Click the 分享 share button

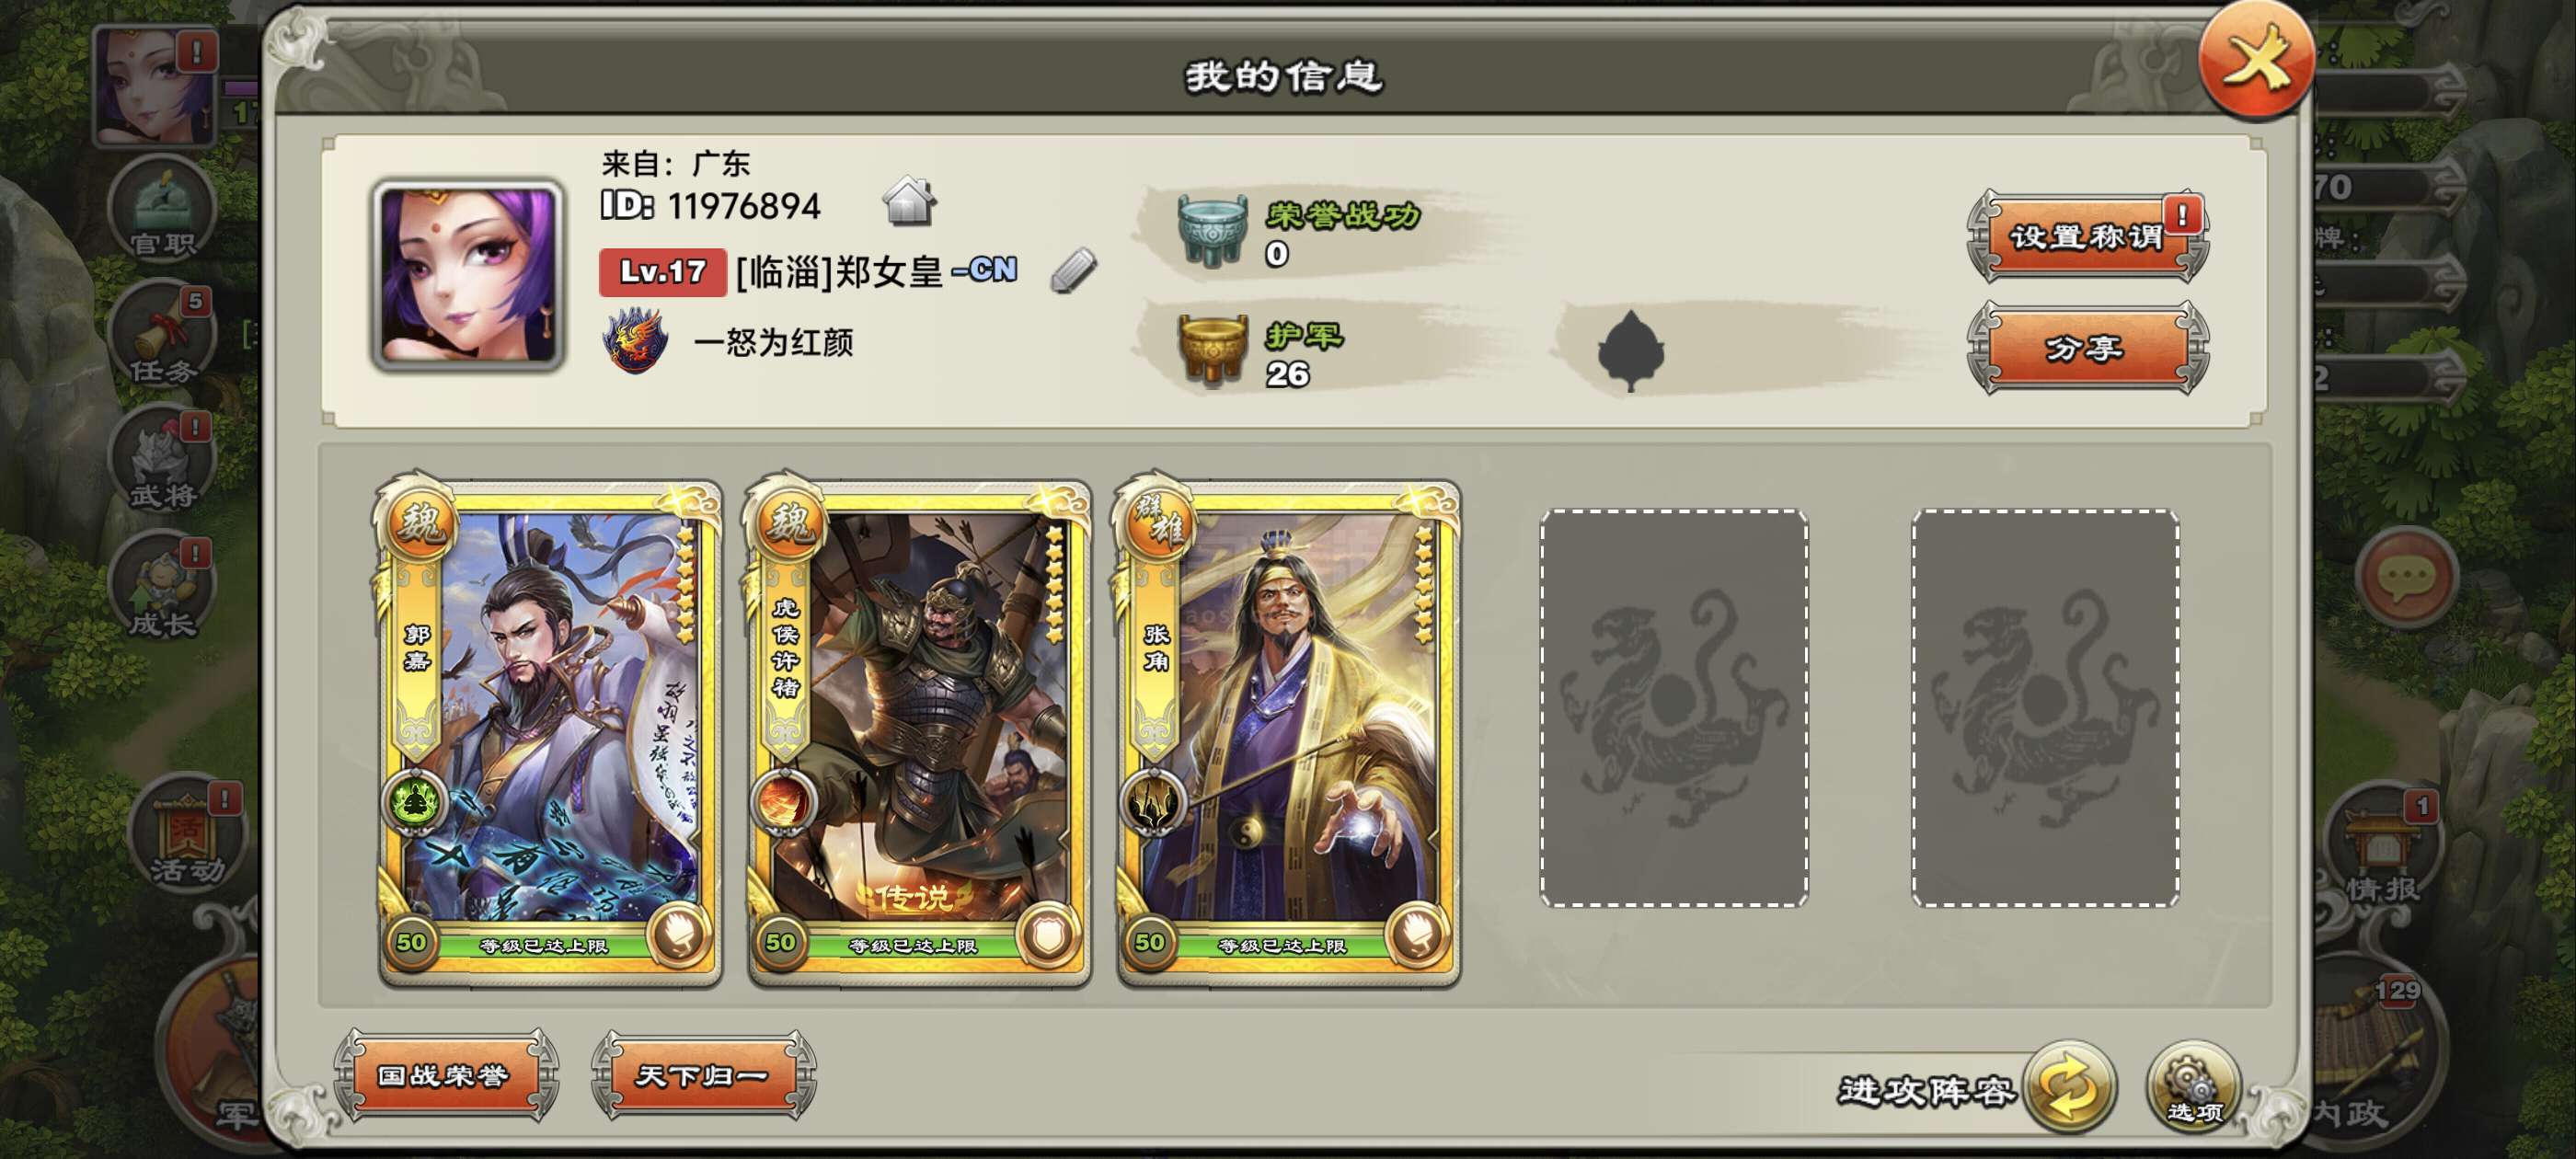tap(2087, 348)
